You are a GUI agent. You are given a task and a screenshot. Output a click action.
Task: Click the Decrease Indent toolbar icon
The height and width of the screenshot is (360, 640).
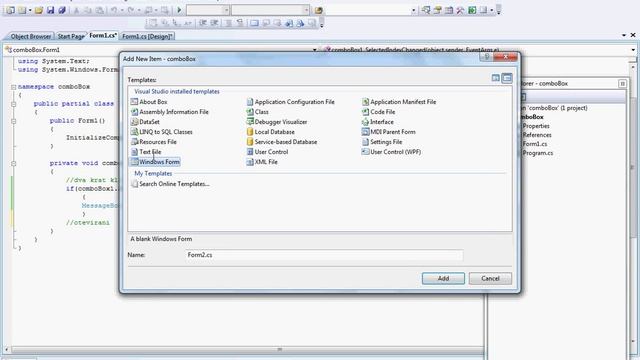point(202,23)
